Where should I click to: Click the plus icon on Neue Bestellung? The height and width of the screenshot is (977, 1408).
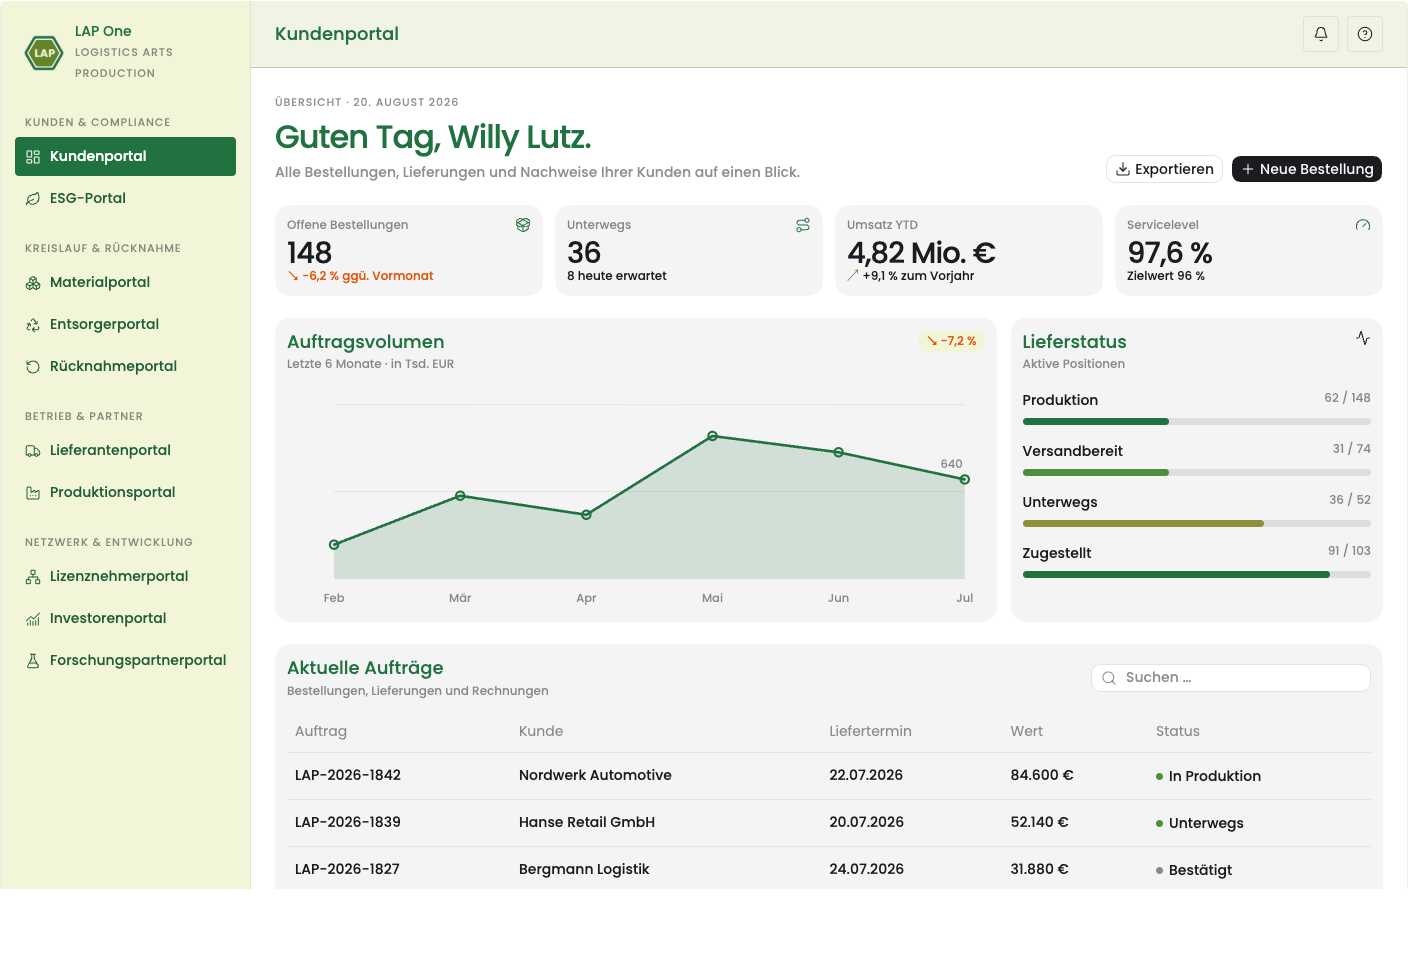click(x=1248, y=169)
